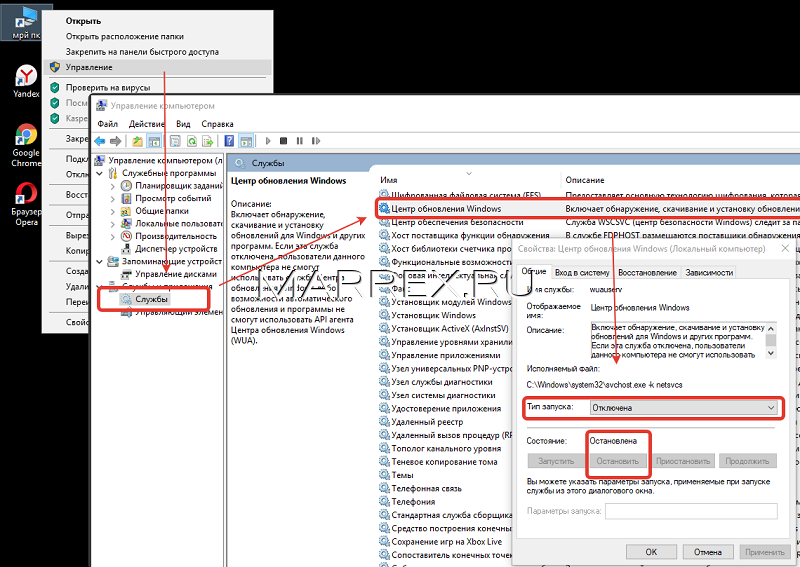Click the Start Service play icon
The width and height of the screenshot is (800, 567).
point(268,141)
